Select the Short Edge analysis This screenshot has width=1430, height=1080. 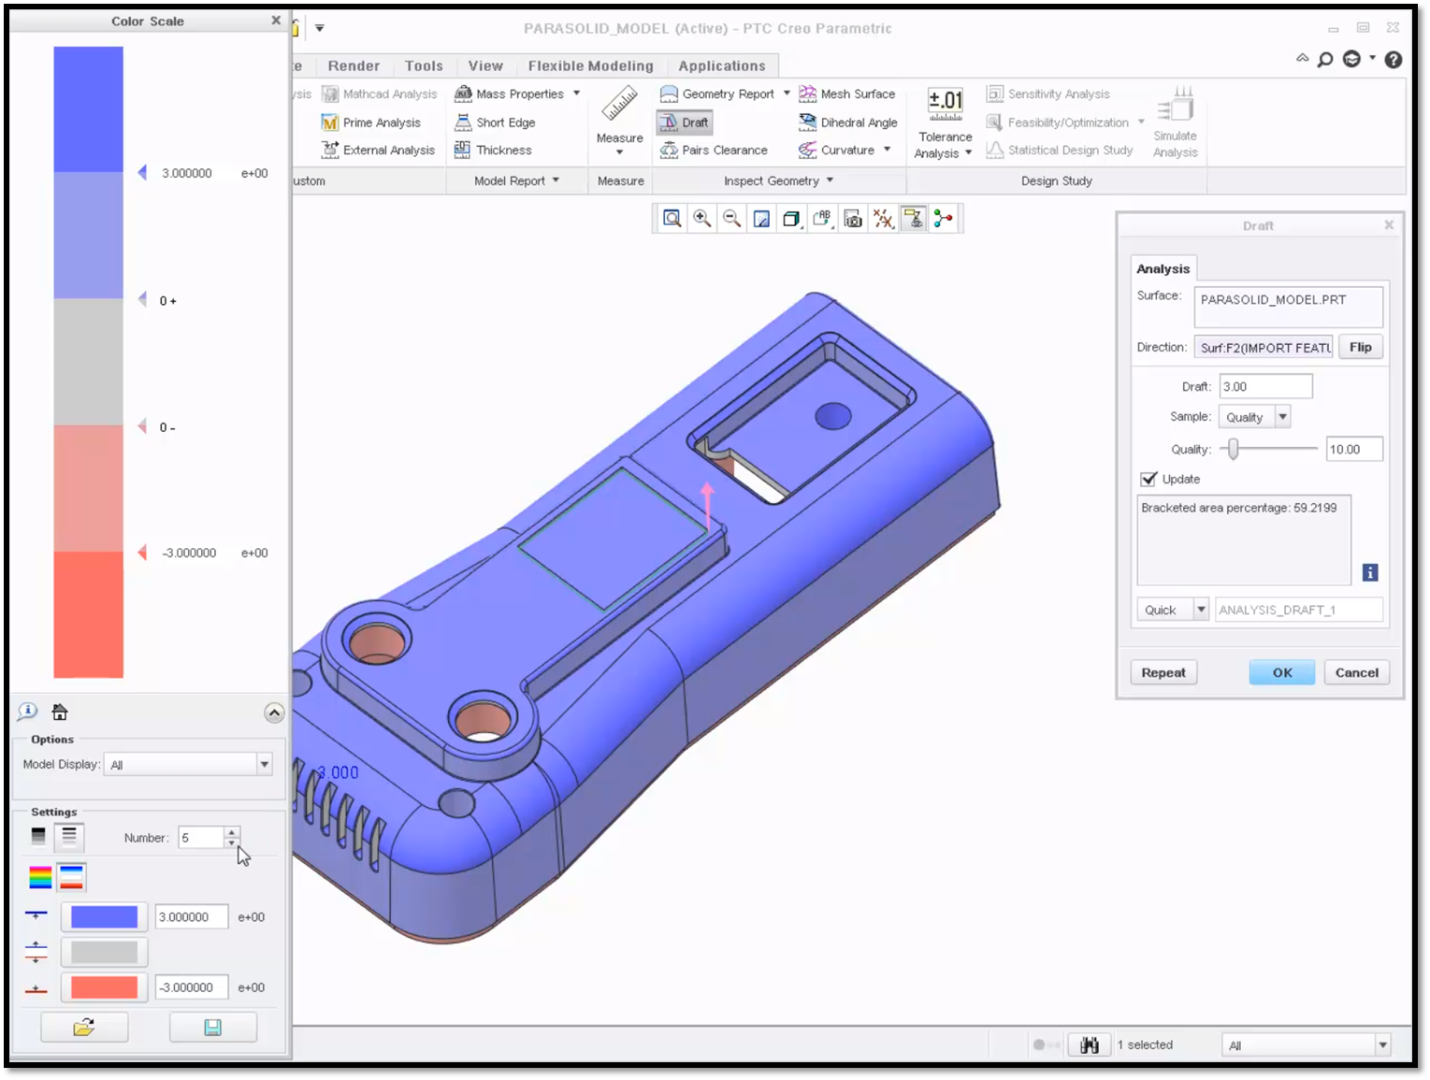495,122
